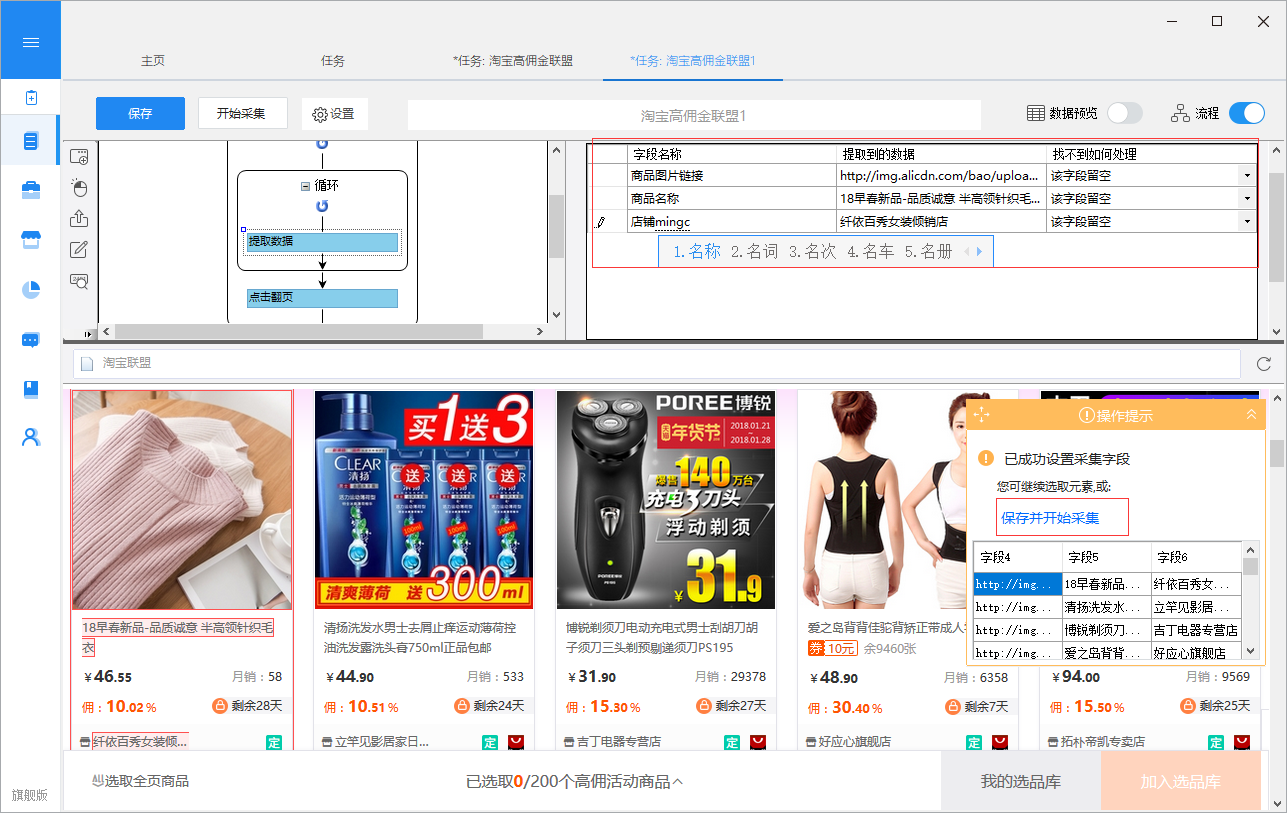1287x813 pixels.
Task: Click the 字段5 column header in the tip table
Action: 1107,557
